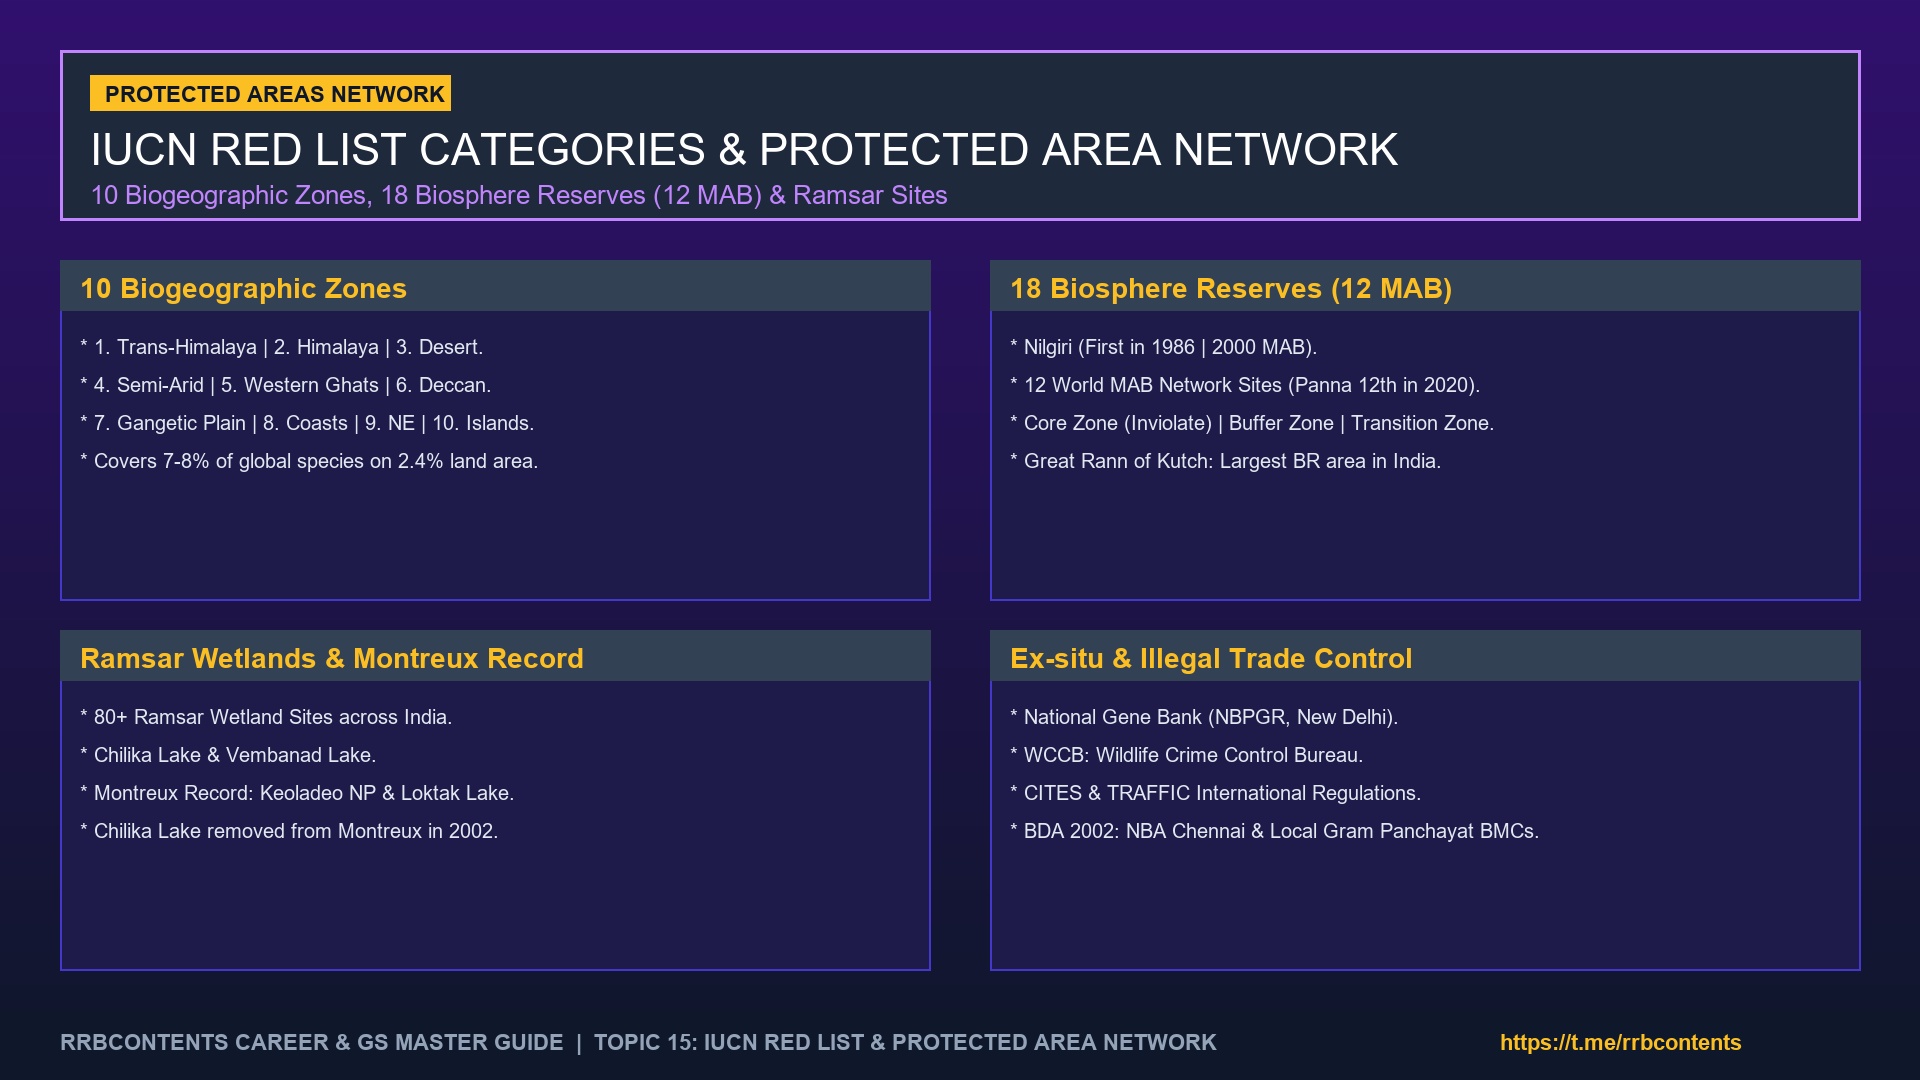Click the Nilgiri First in 1986 bullet
This screenshot has height=1080, width=1920.
pos(1164,347)
